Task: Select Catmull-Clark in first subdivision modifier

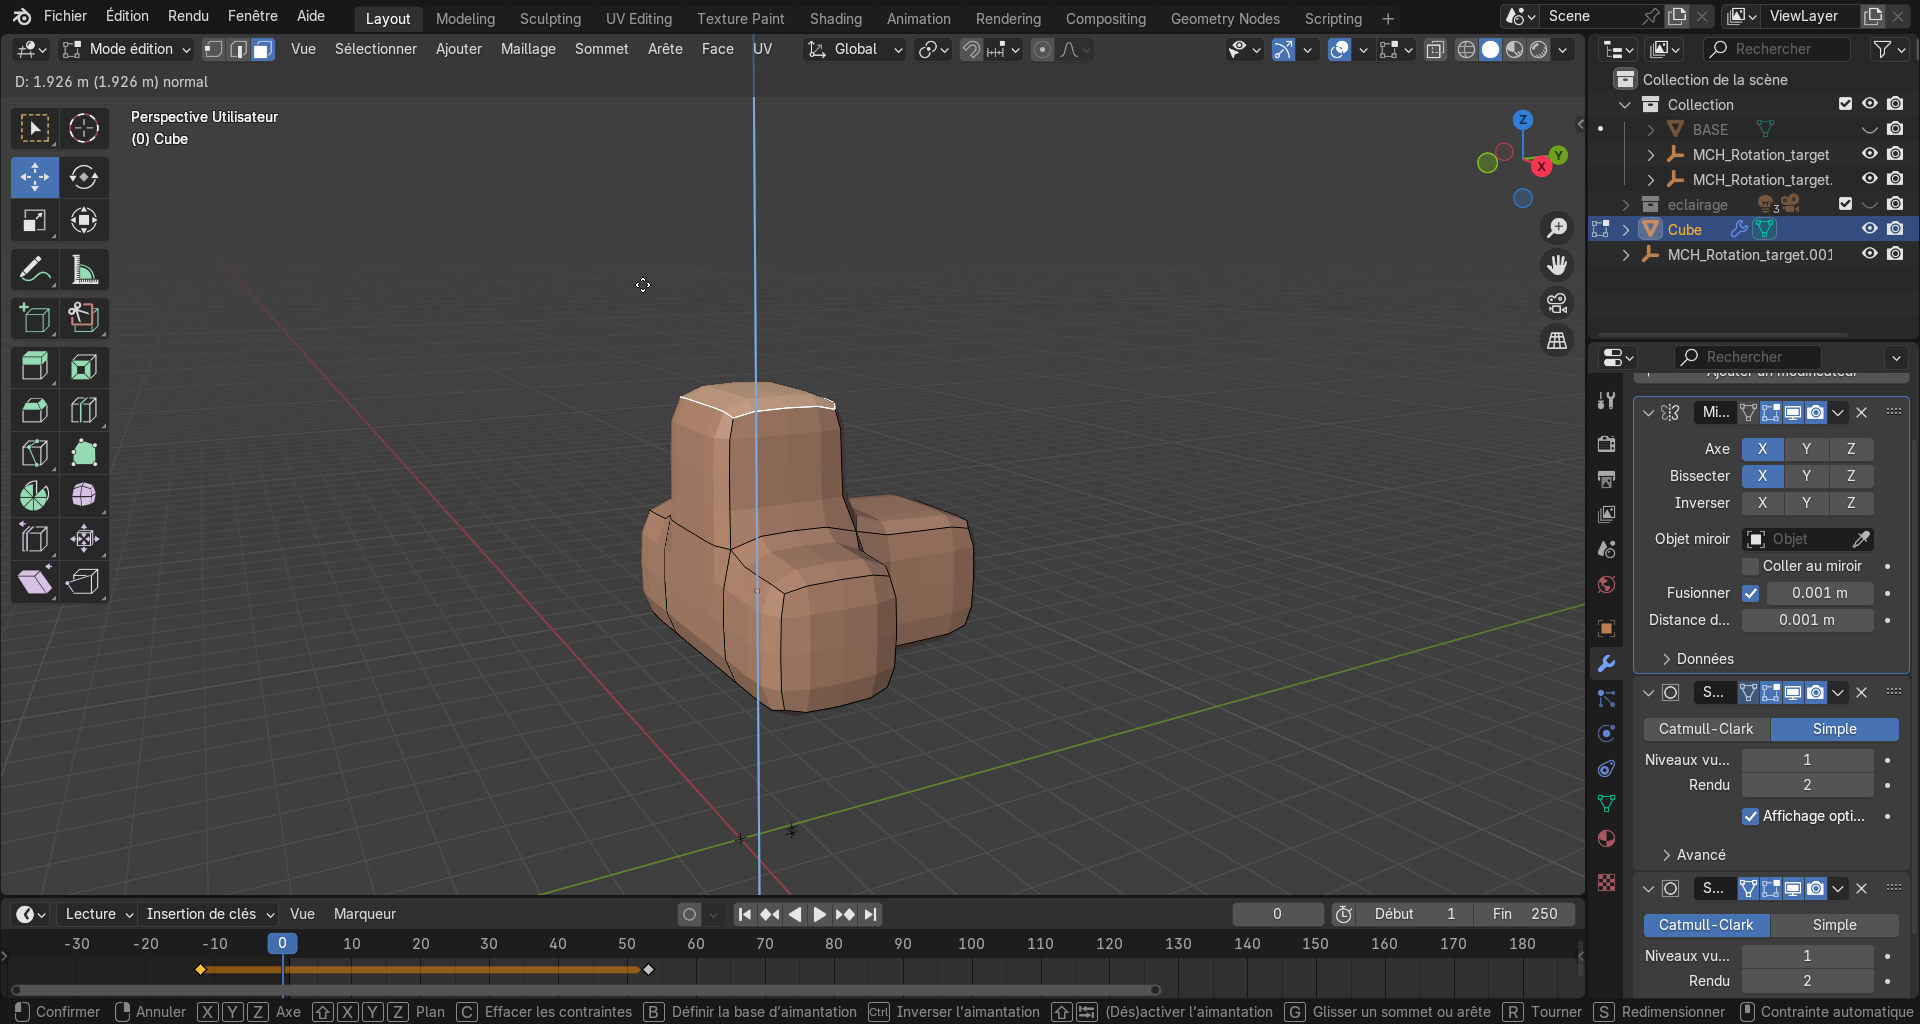Action: coord(1706,729)
